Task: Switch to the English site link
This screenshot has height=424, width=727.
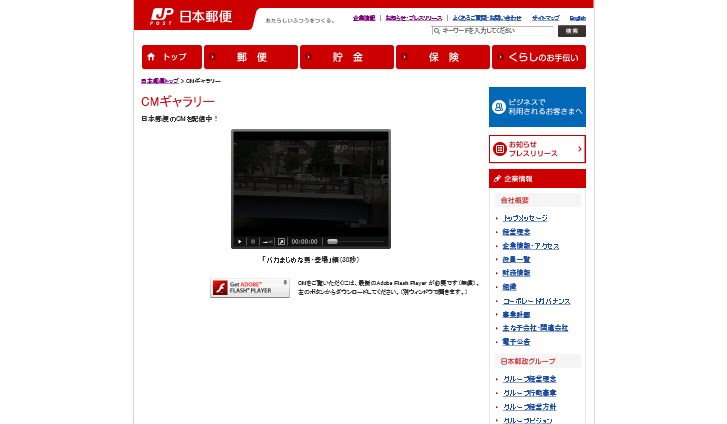Action: pos(577,18)
